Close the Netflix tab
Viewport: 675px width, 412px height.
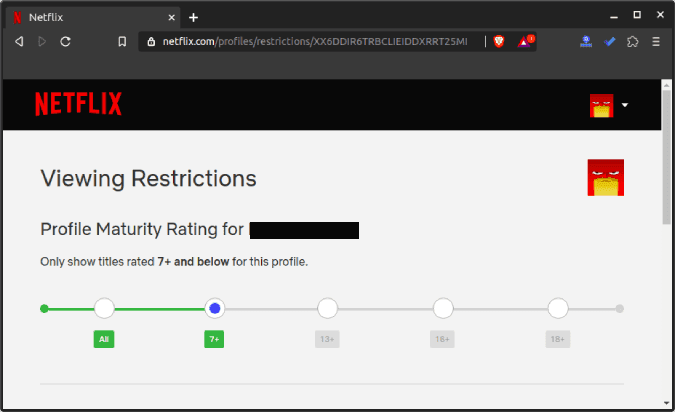coord(171,17)
